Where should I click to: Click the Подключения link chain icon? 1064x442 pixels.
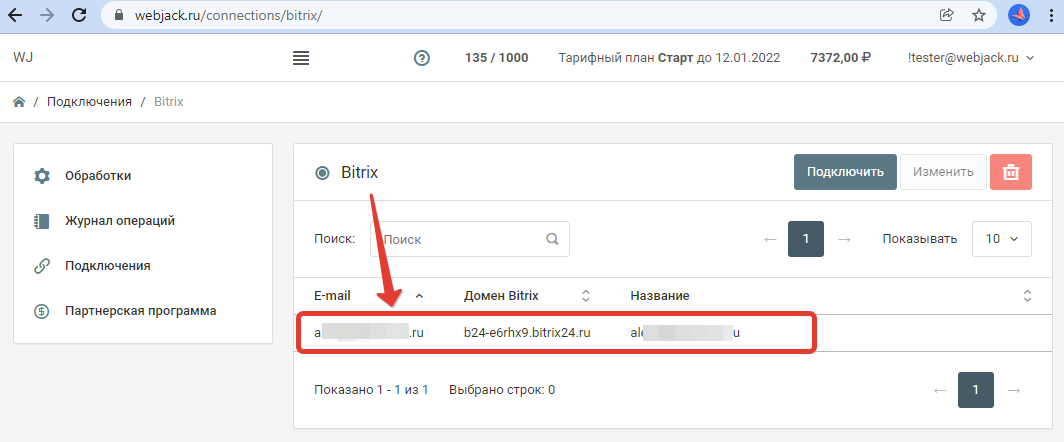pos(42,266)
